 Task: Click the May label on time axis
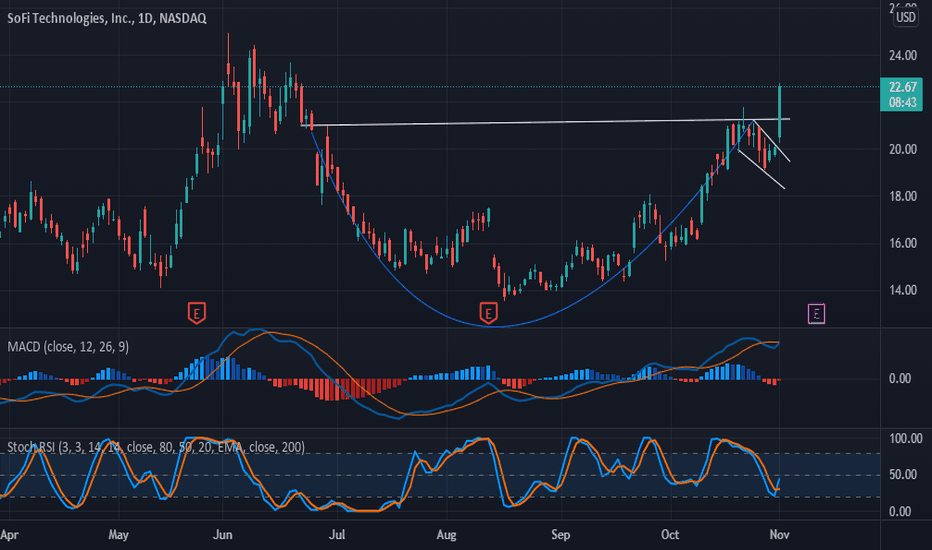[x=118, y=535]
